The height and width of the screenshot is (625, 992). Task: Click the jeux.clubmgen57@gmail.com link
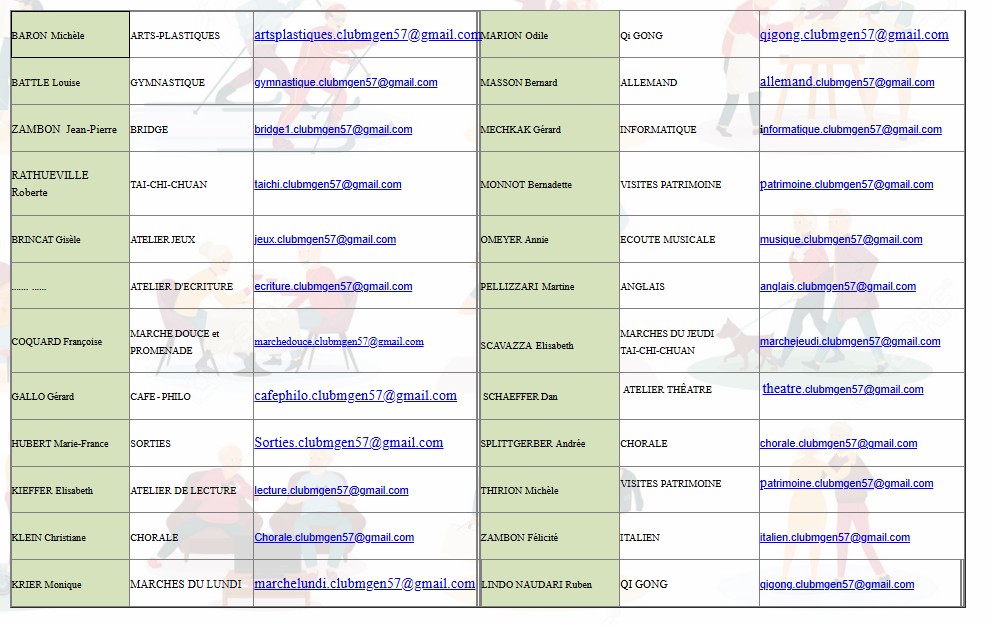click(324, 240)
